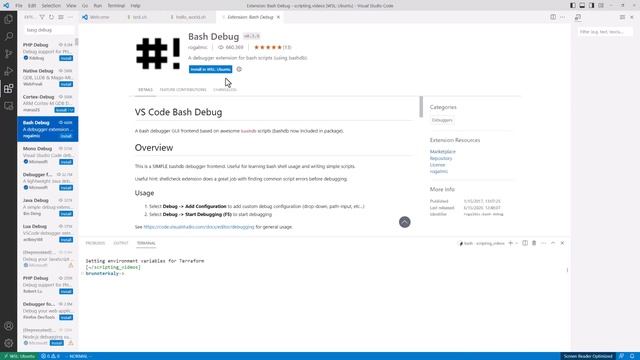Screen dimensions: 640x360
Task: Open the Edit menu
Action: (x=32, y=6)
